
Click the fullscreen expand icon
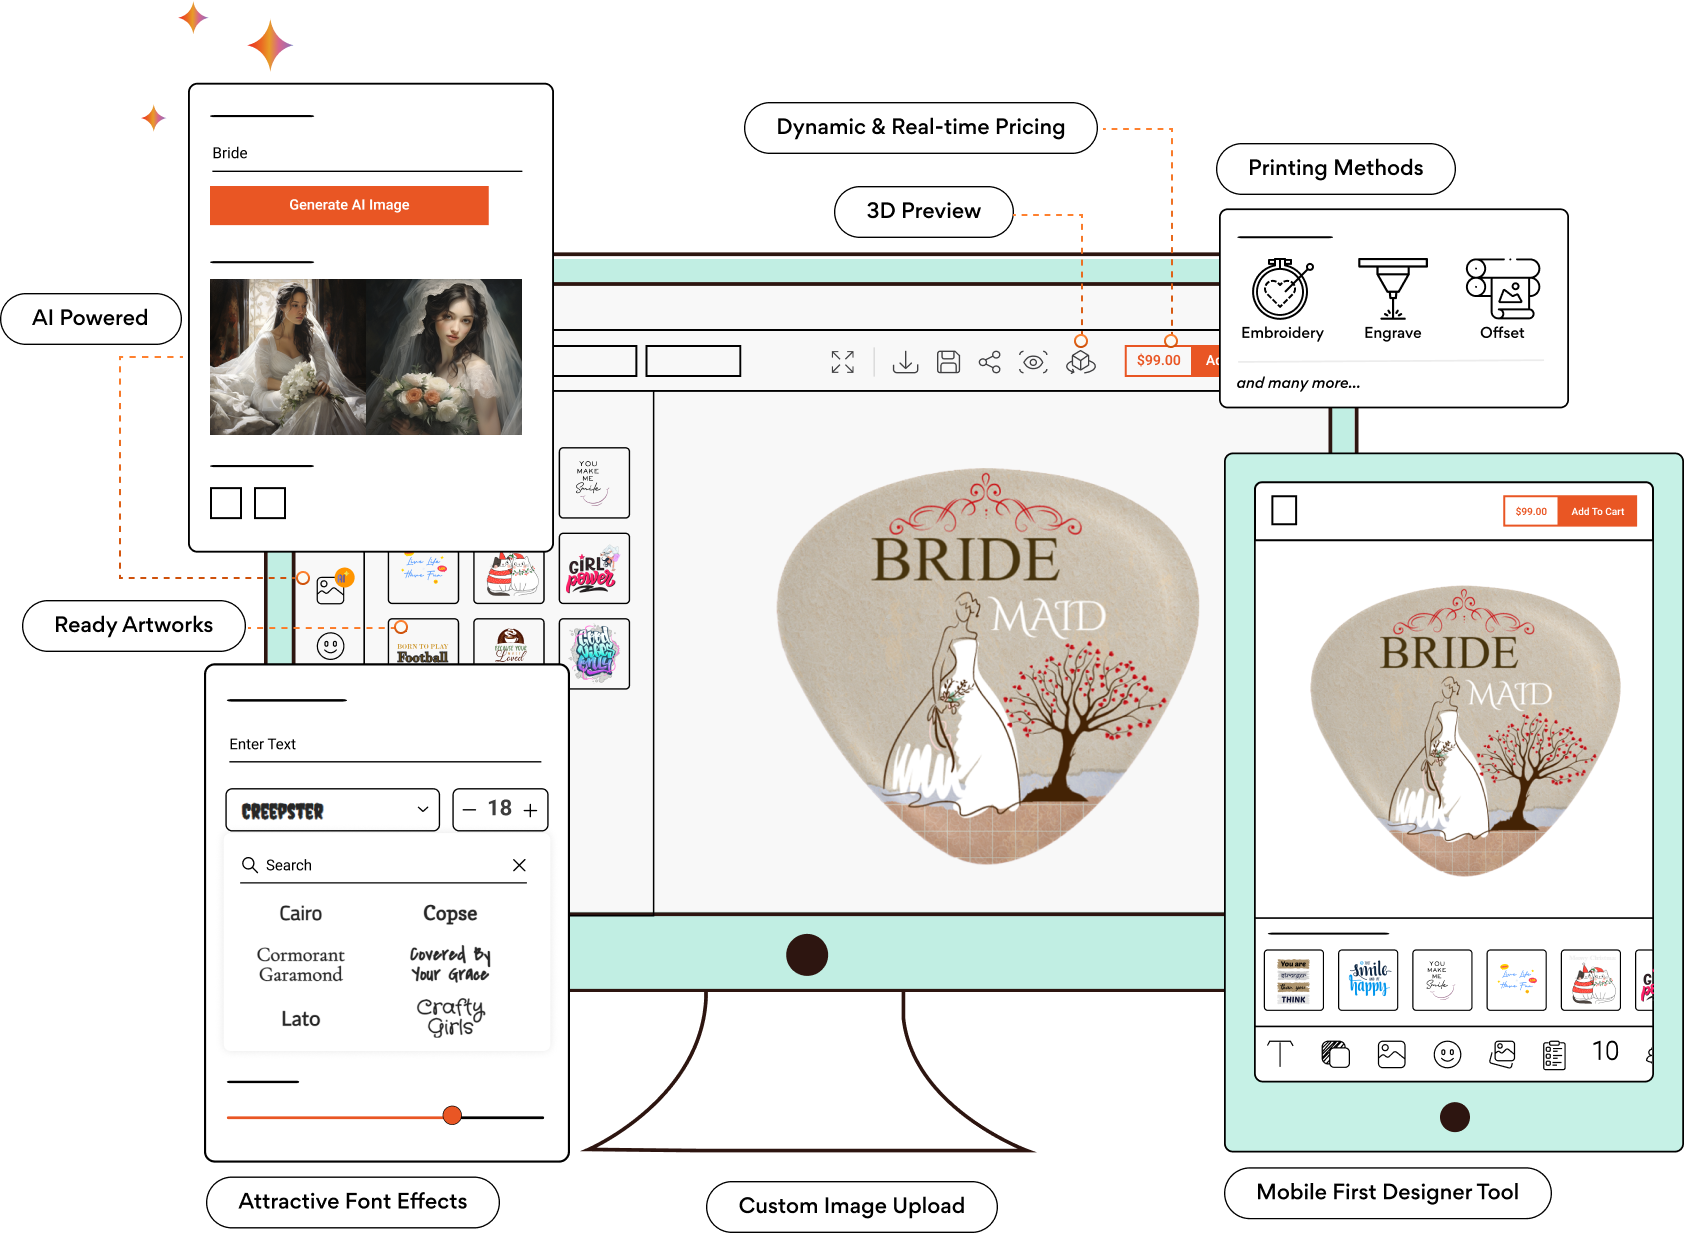(x=843, y=362)
